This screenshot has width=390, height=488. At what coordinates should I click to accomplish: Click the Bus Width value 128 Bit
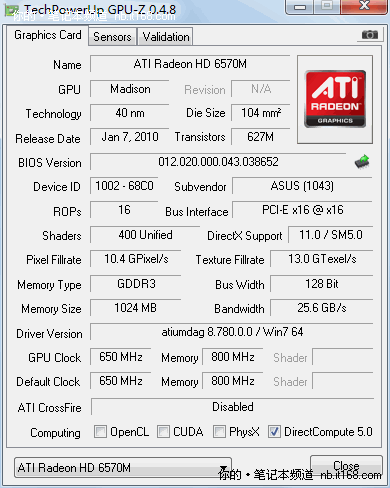click(322, 284)
